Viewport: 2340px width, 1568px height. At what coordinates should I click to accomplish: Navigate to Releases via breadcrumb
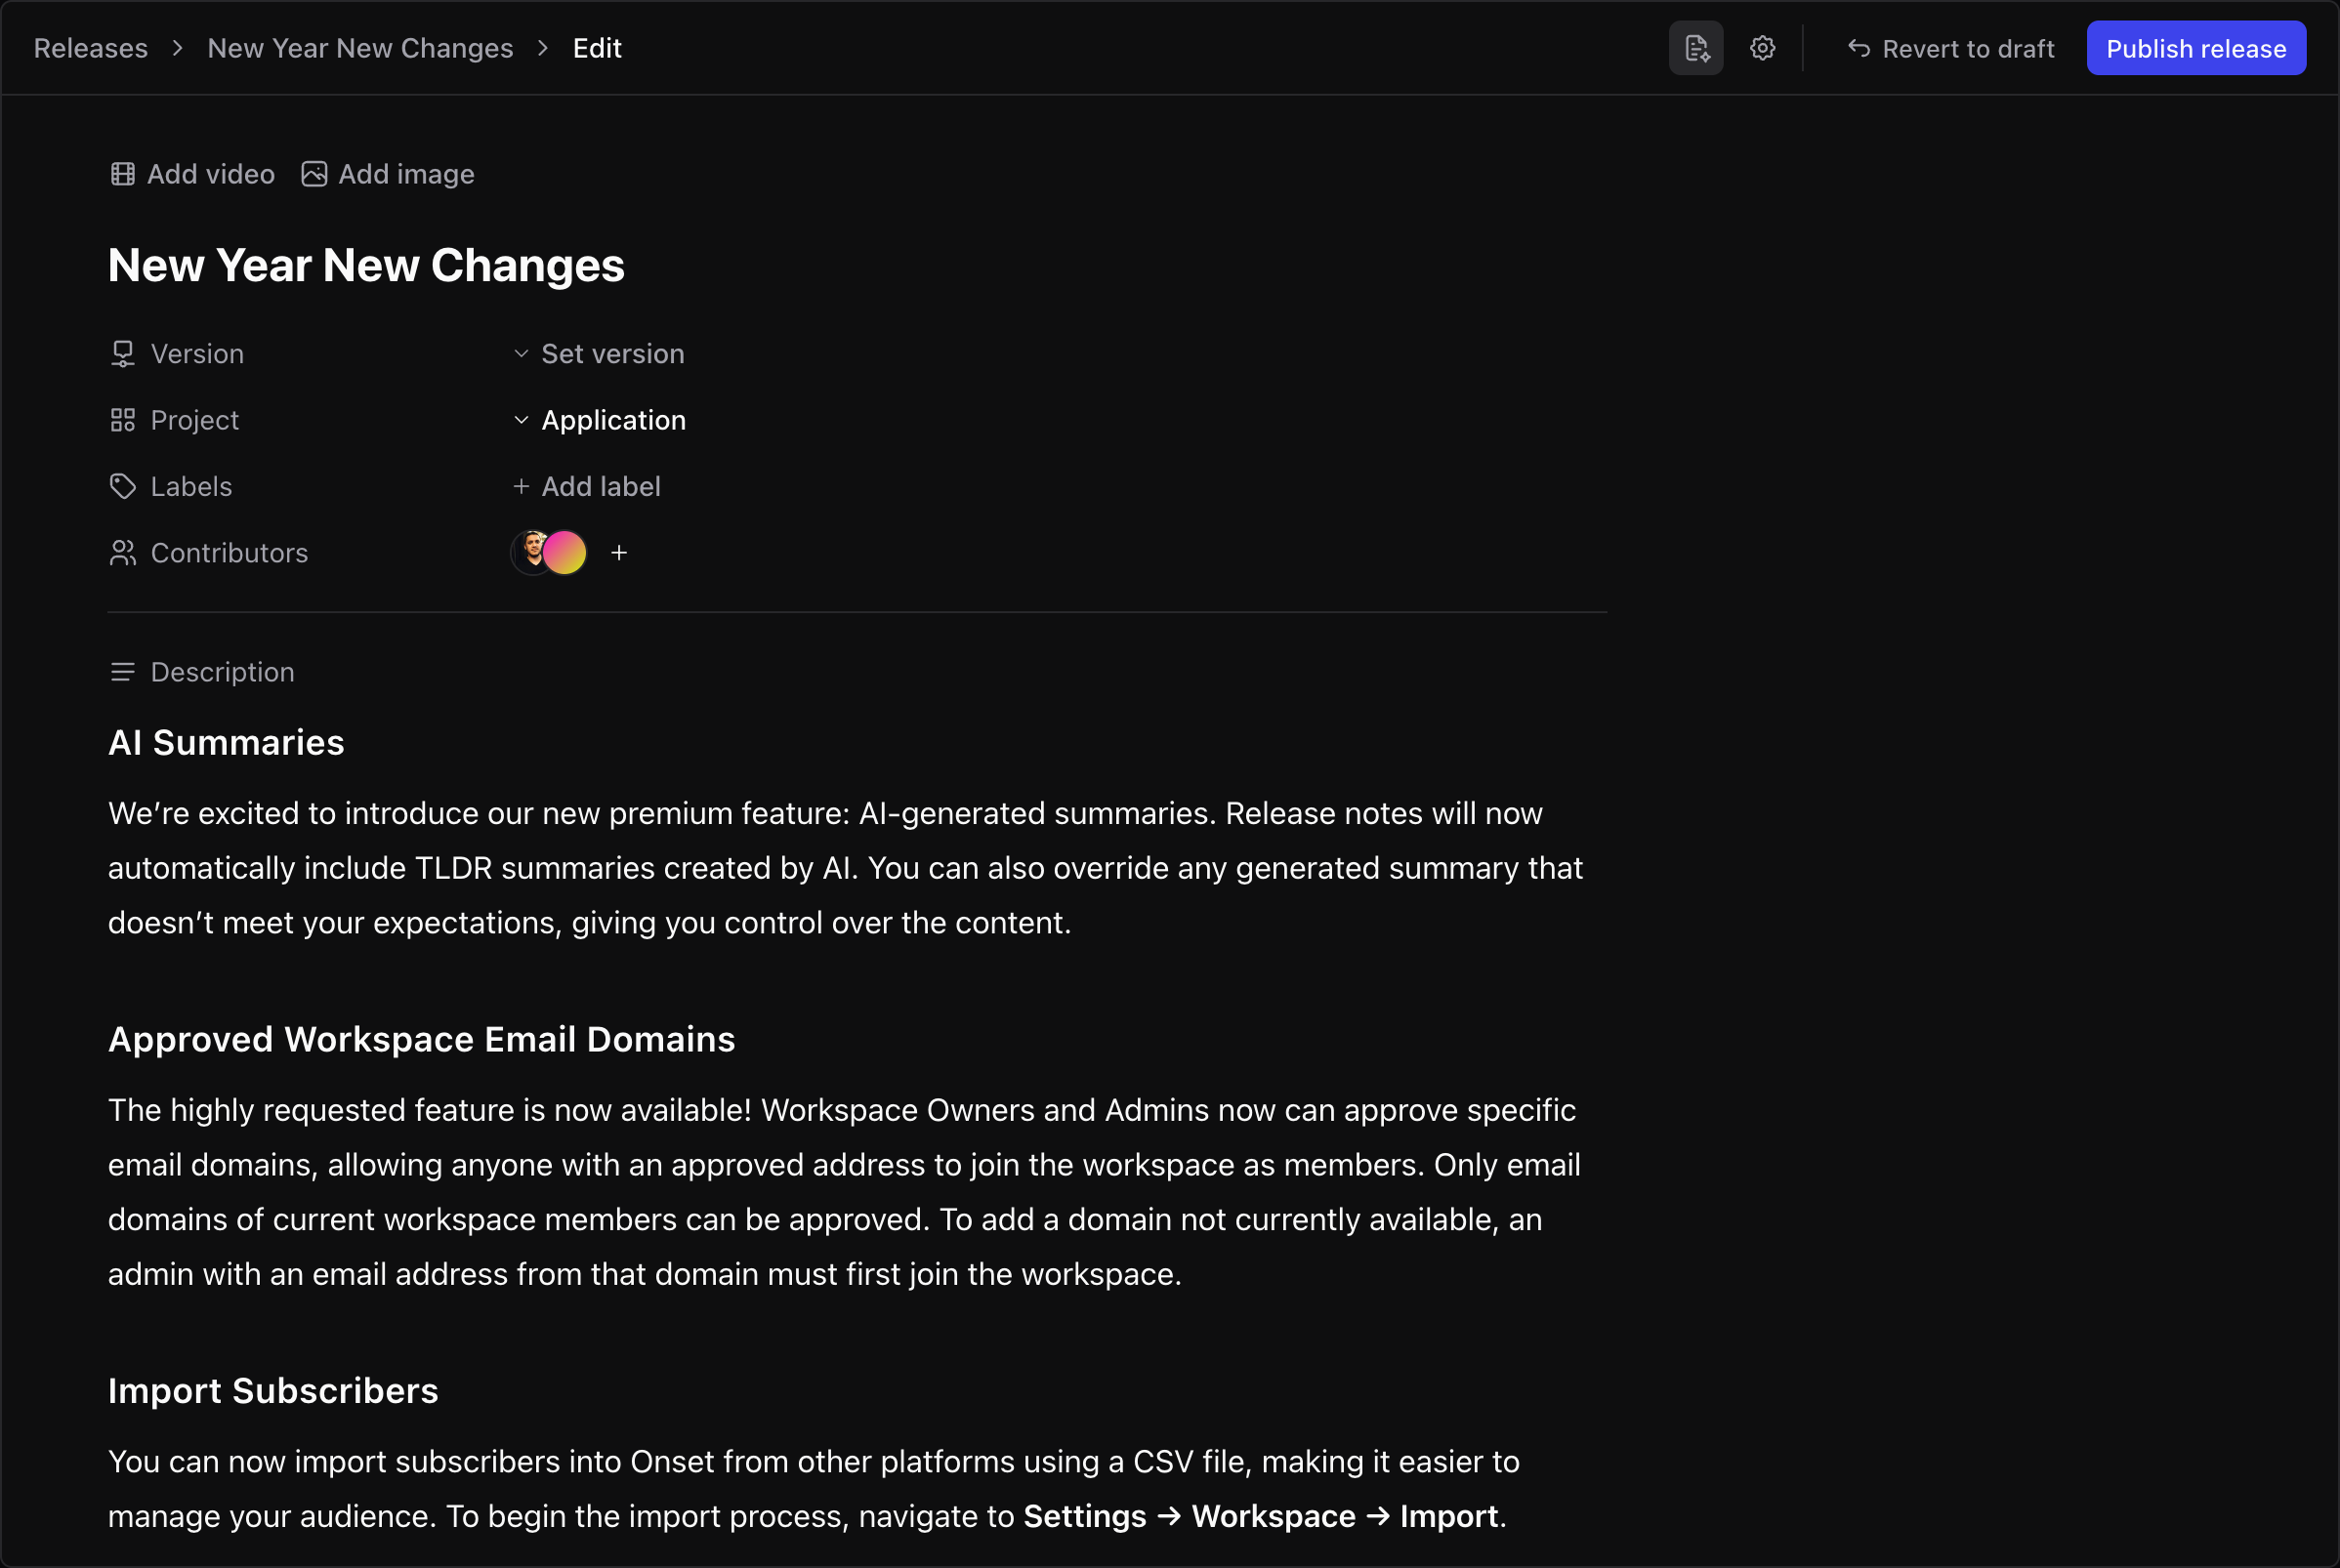coord(90,47)
